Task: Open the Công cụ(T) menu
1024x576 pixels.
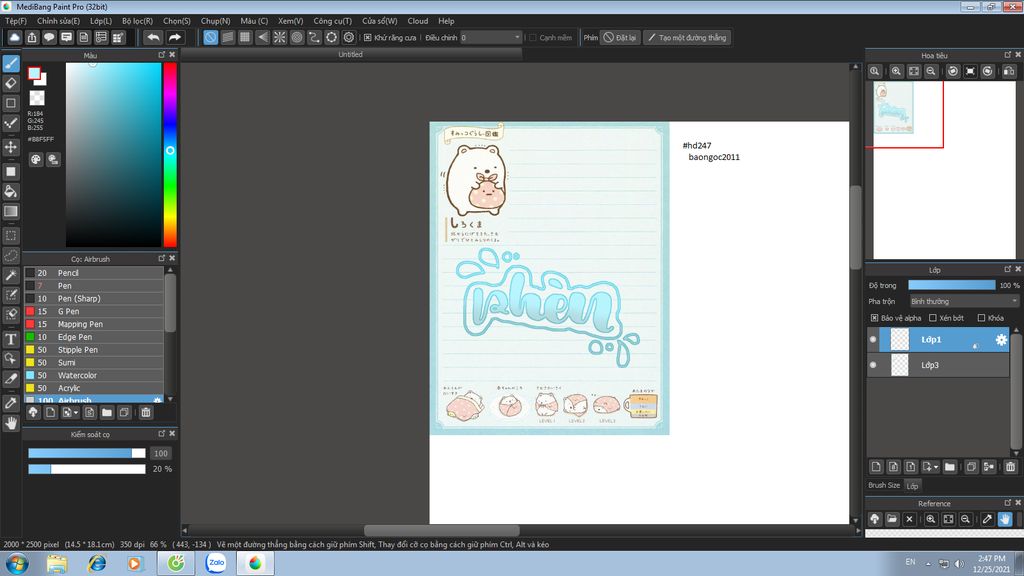Action: [332, 21]
